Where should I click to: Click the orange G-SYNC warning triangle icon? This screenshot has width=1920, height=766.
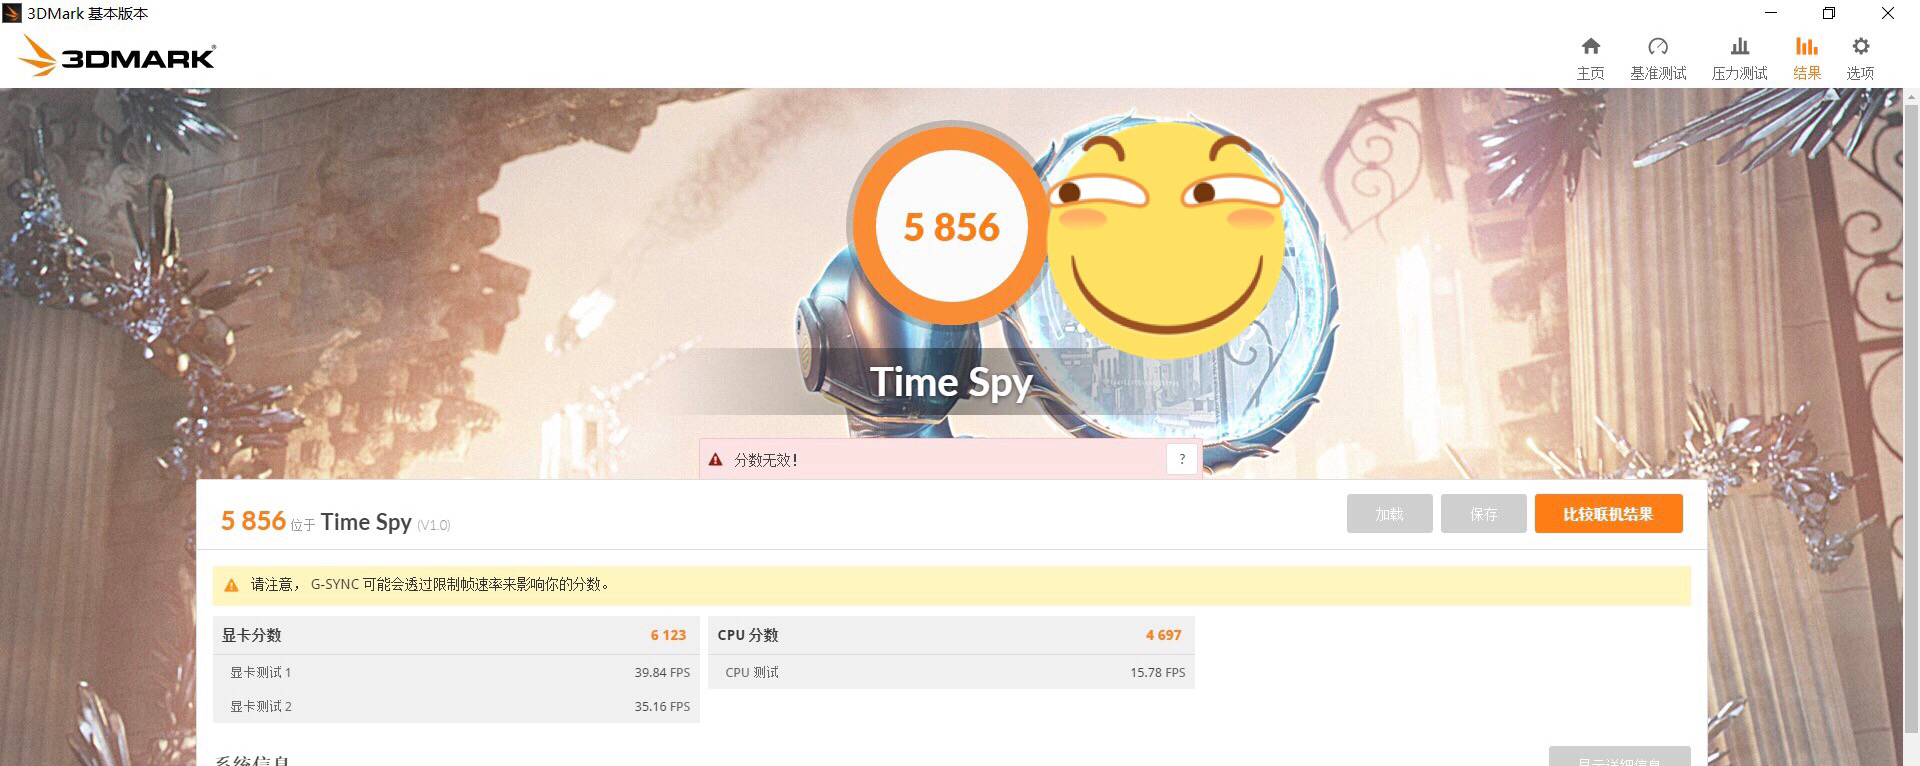pyautogui.click(x=231, y=585)
